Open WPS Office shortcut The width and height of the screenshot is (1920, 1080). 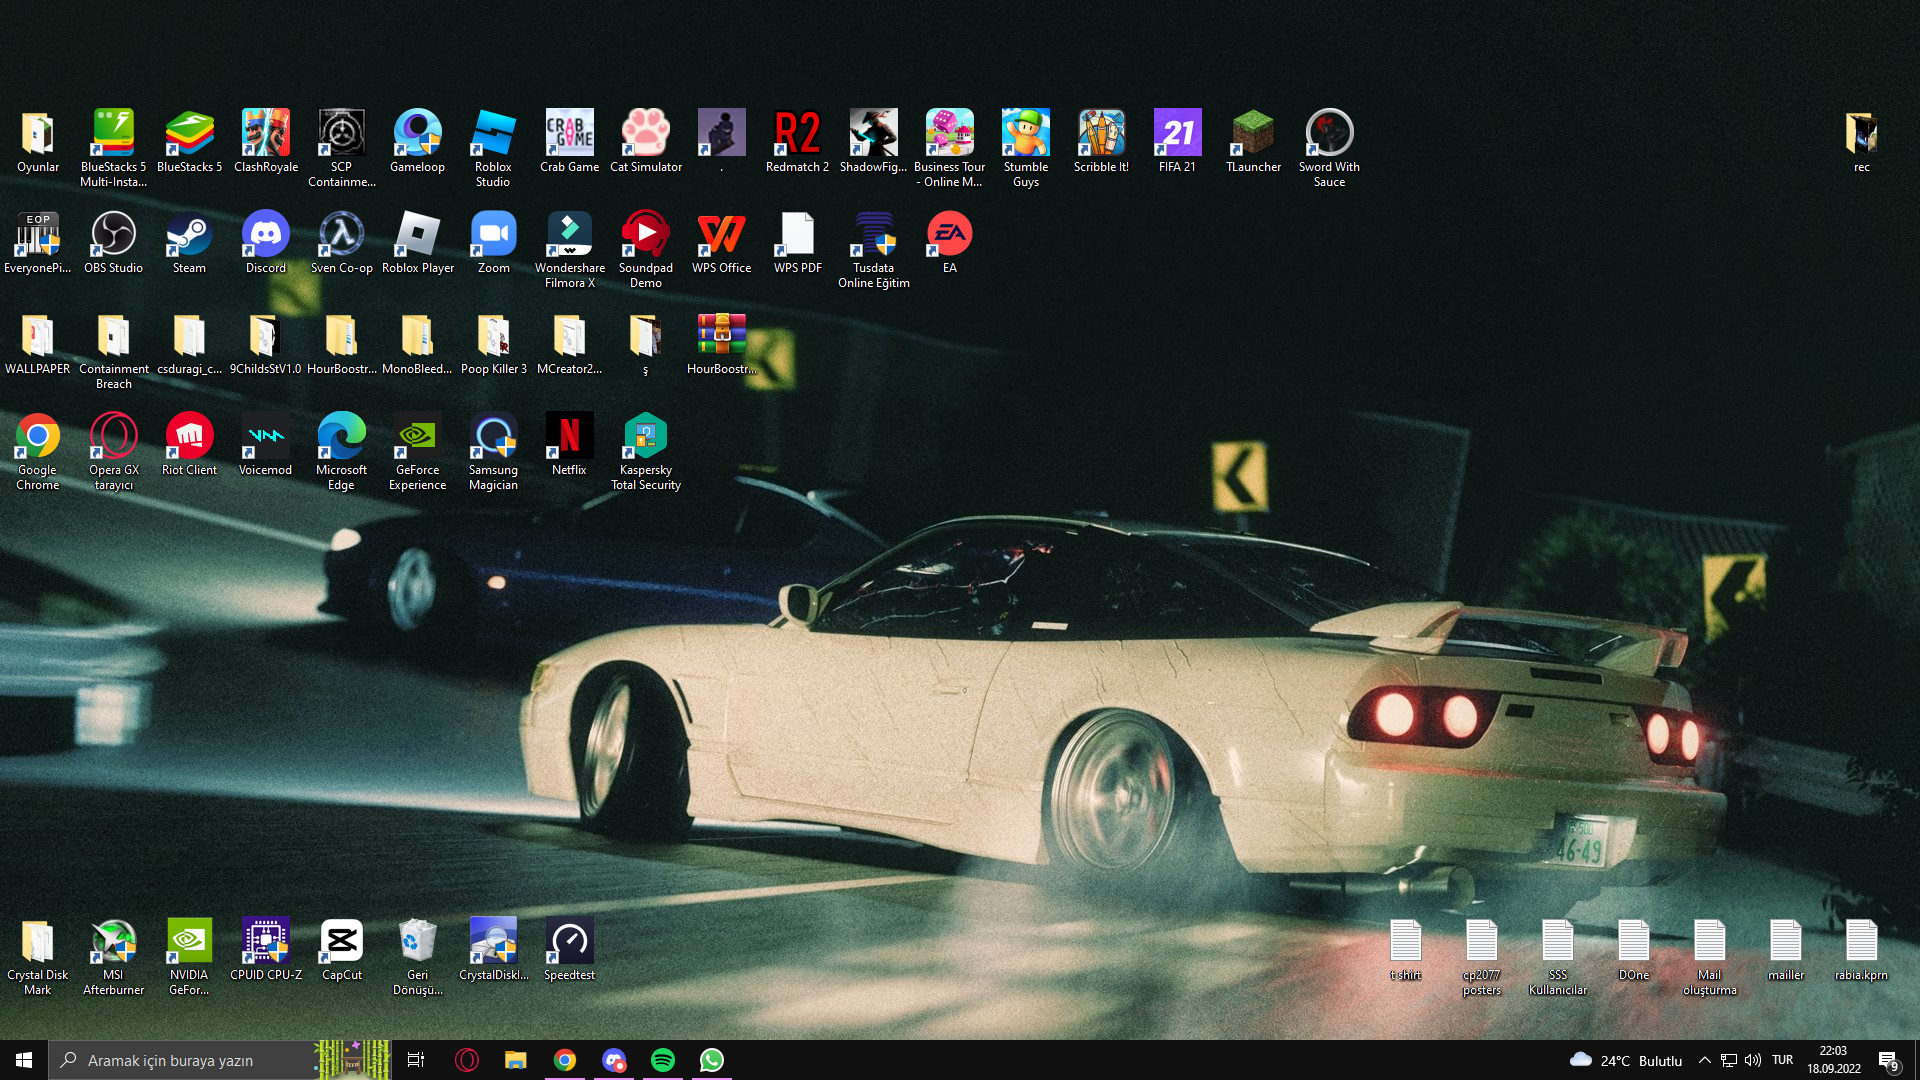[x=721, y=241]
